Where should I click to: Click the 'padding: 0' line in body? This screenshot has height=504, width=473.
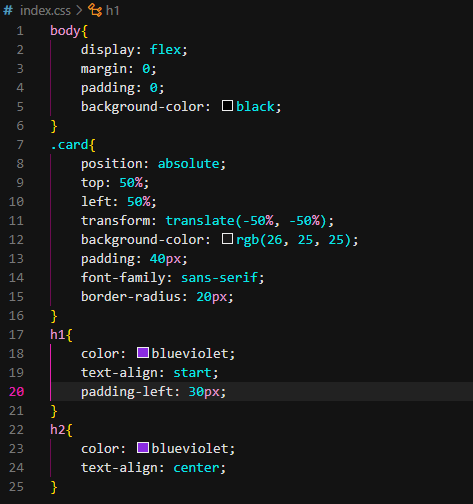tap(123, 88)
